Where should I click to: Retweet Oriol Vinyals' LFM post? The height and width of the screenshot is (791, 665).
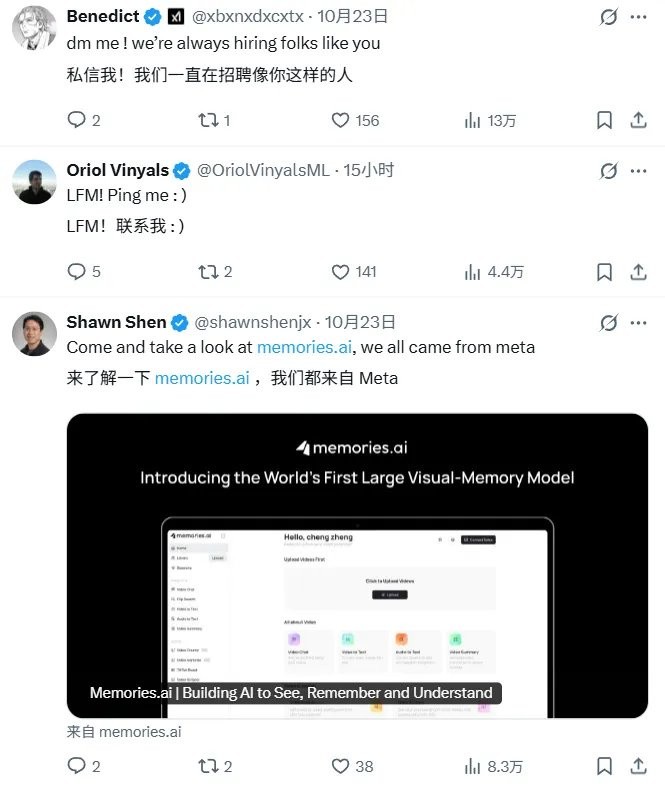[x=208, y=272]
